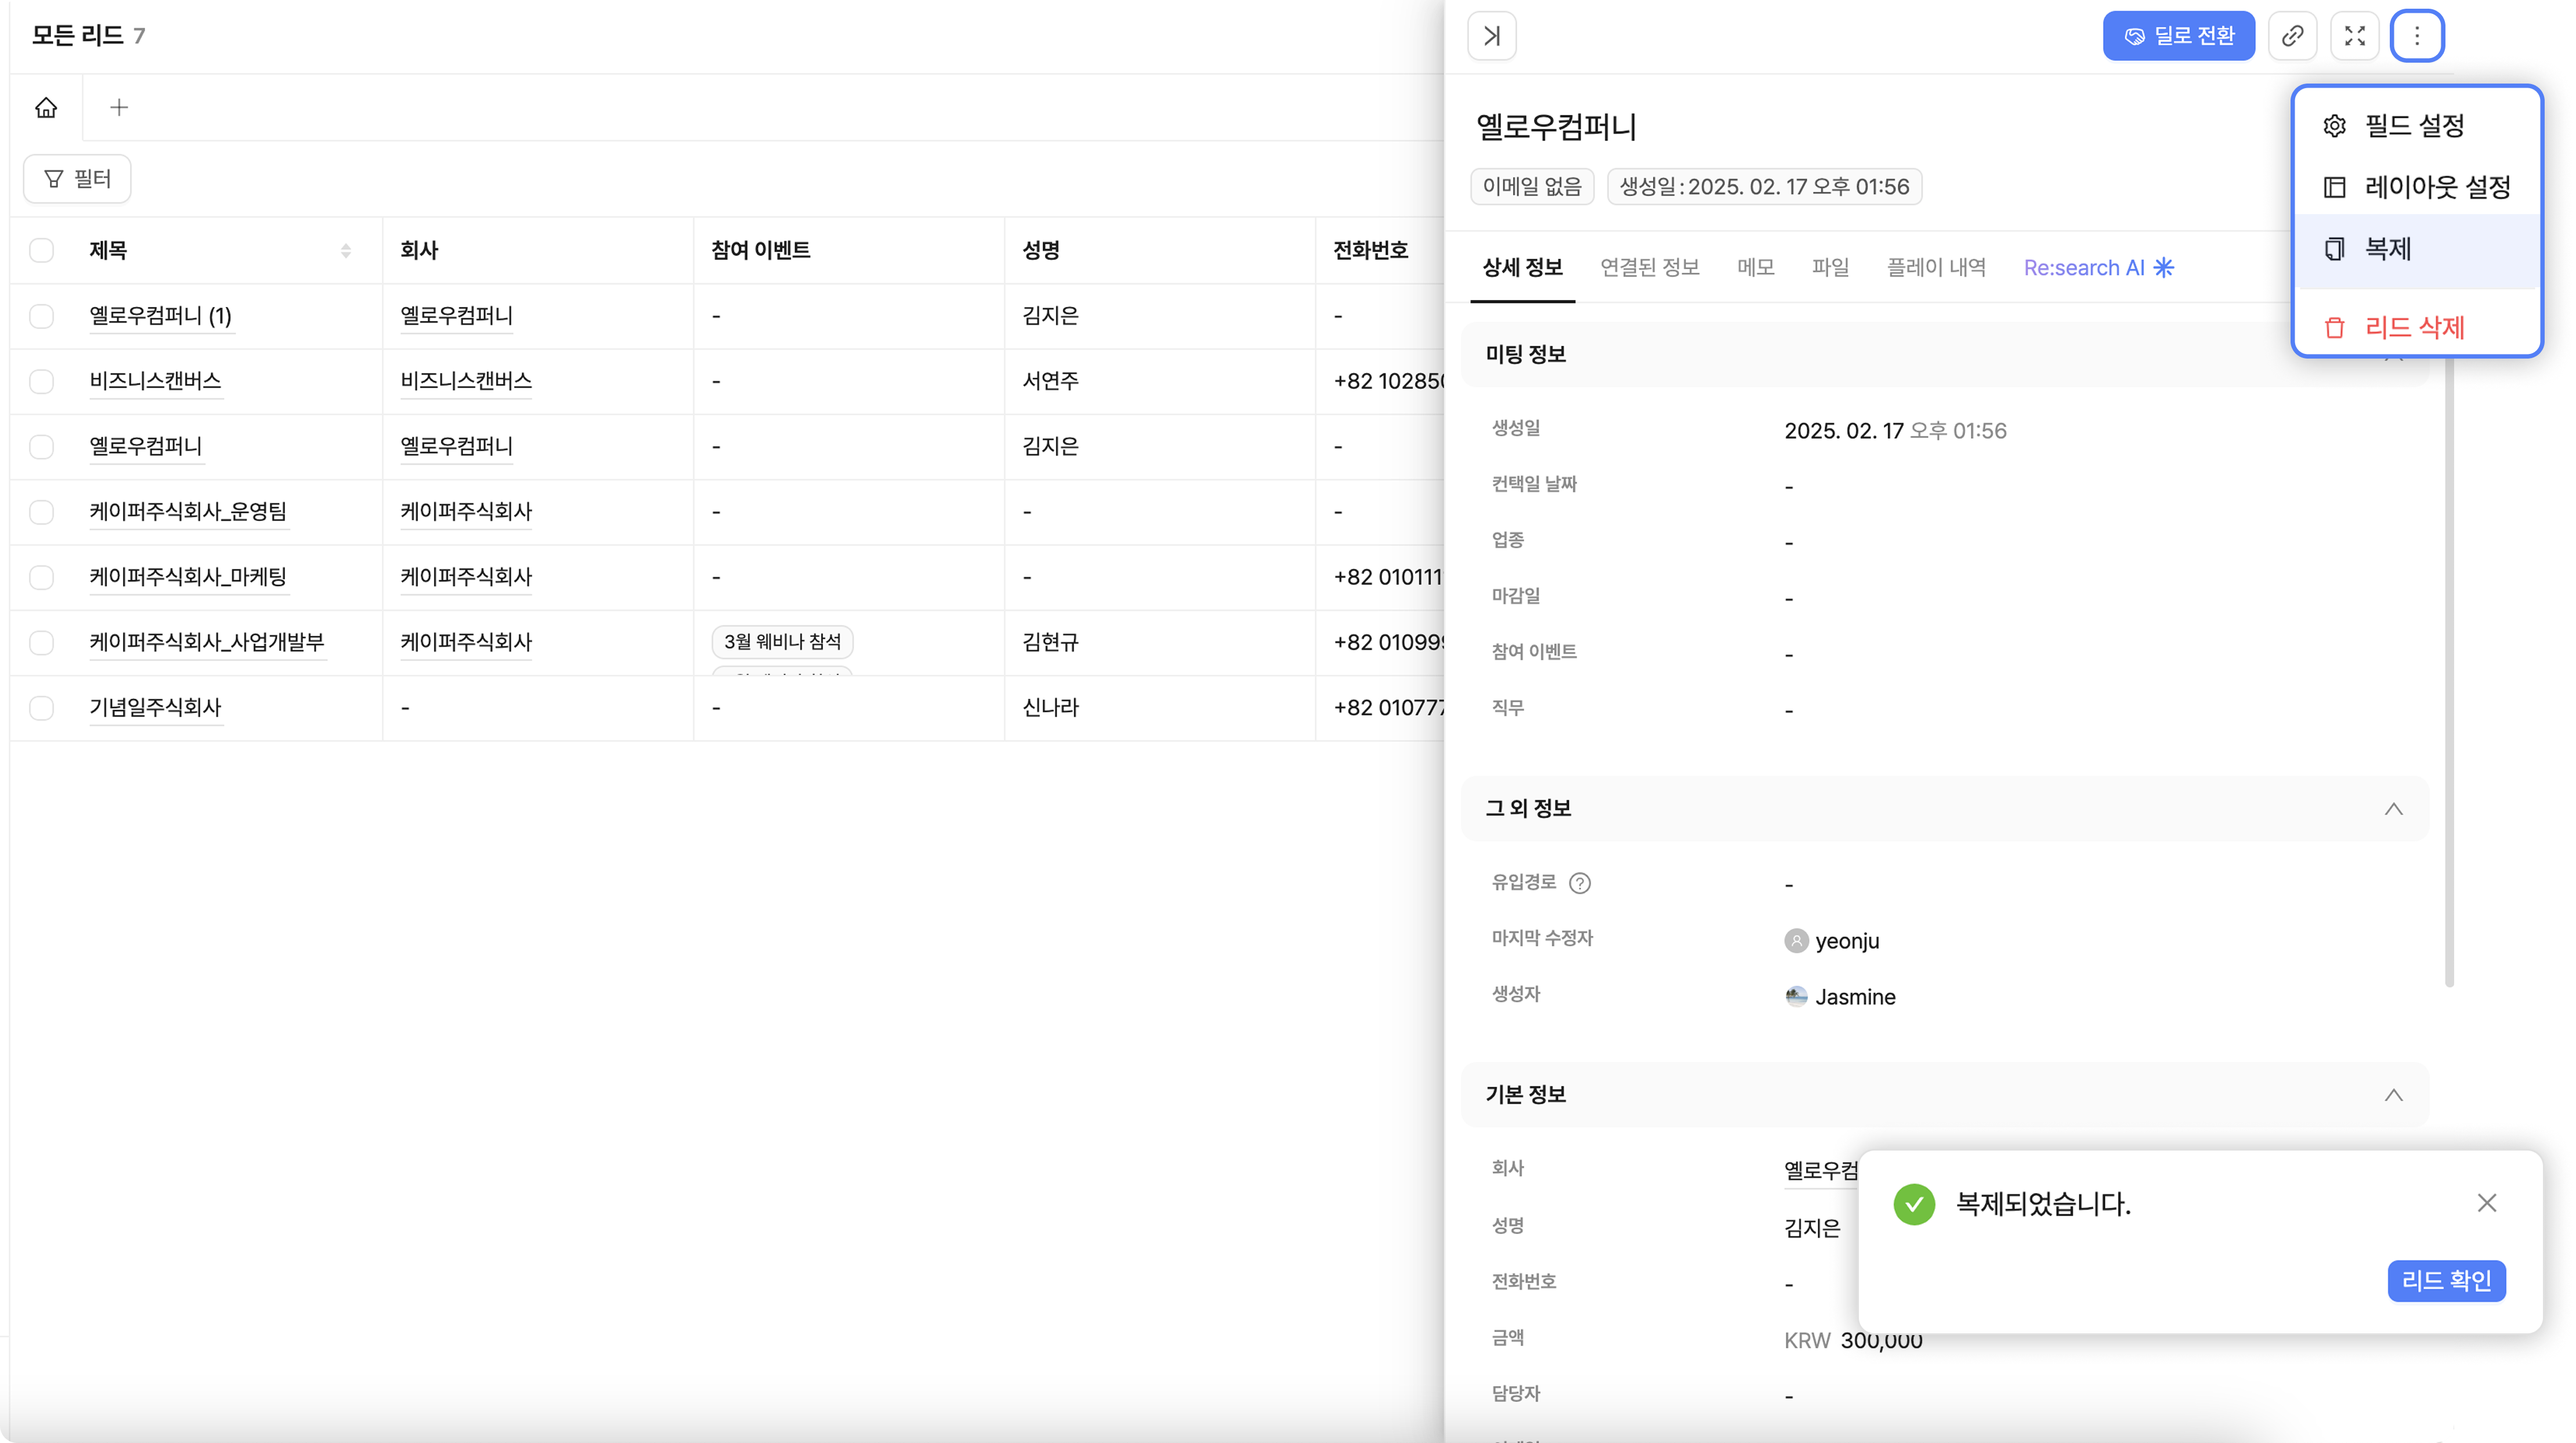The height and width of the screenshot is (1443, 2576).
Task: Go to the home view icon
Action: pos(46,107)
